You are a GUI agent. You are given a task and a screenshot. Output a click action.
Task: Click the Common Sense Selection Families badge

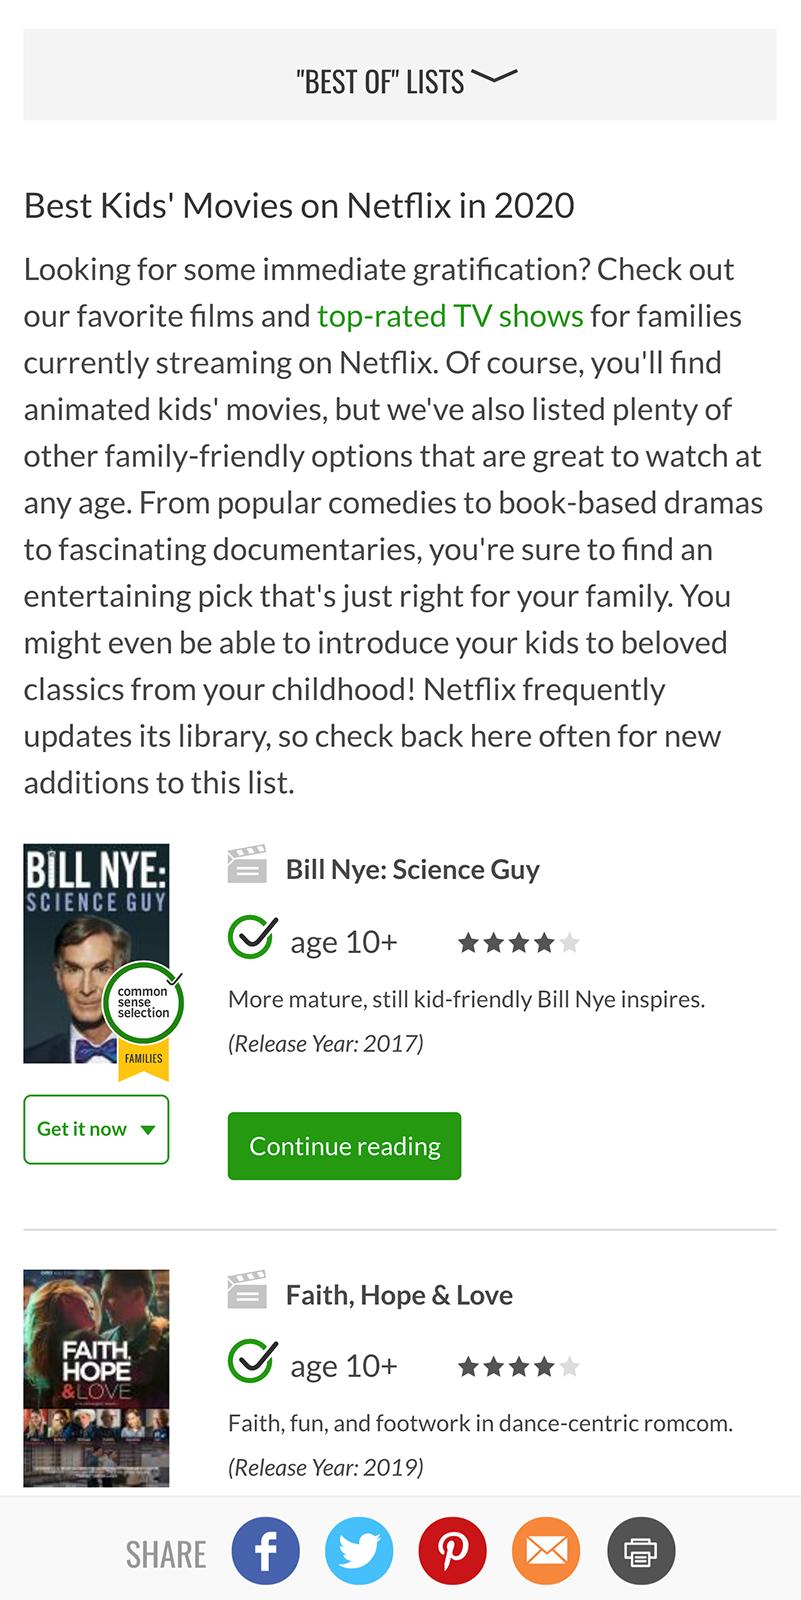(143, 1003)
